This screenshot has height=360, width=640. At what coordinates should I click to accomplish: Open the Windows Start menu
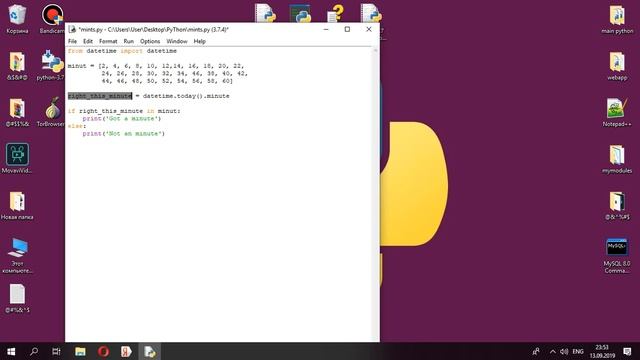(x=11, y=351)
